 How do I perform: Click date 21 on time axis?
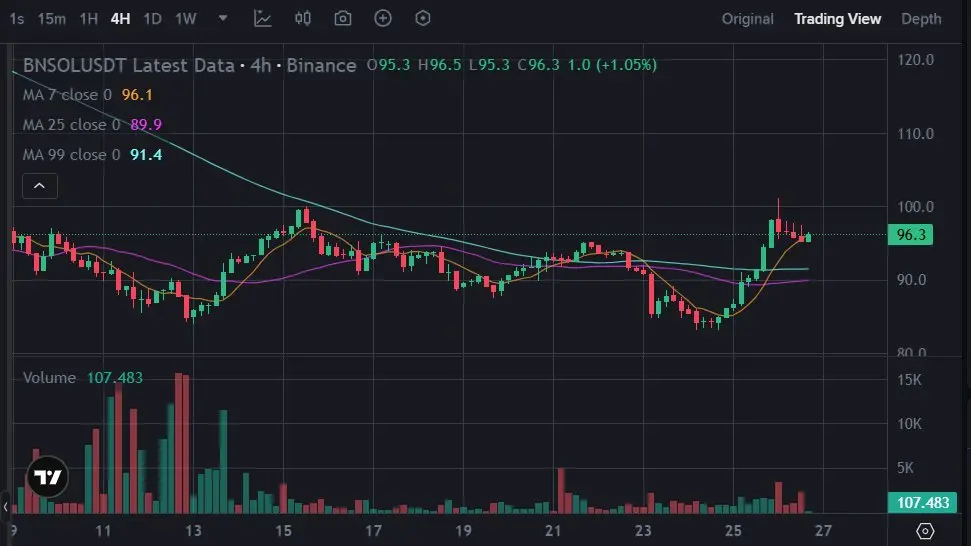coord(553,531)
